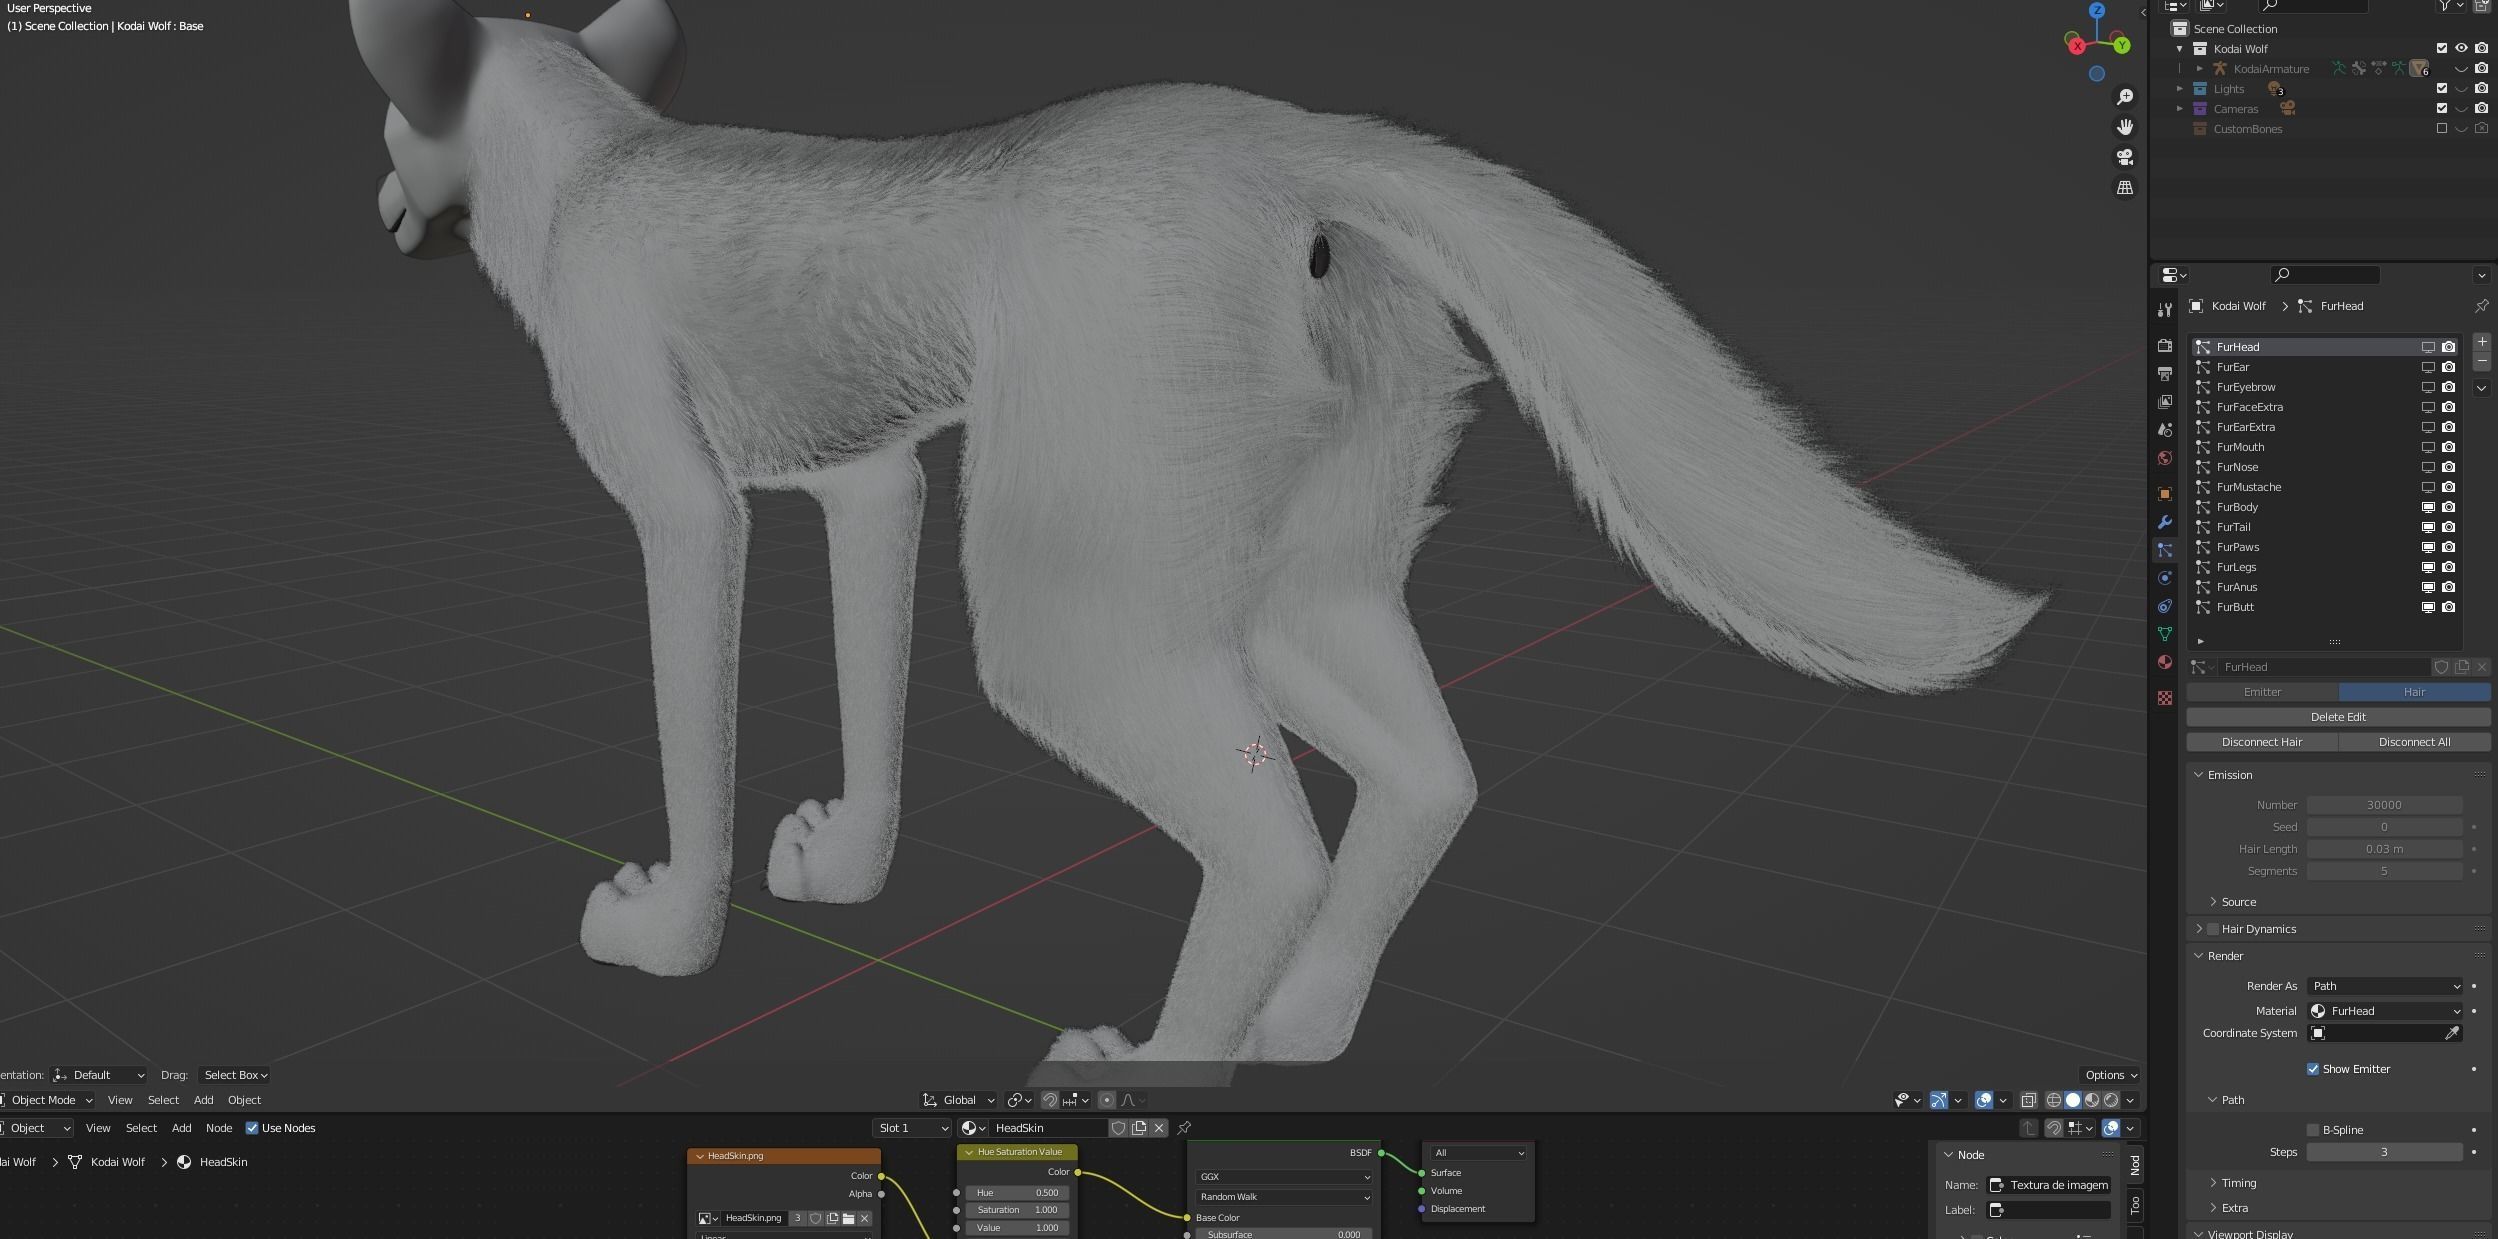Image resolution: width=2498 pixels, height=1239 pixels.
Task: Open the Object Mode dropdown
Action: (x=46, y=1100)
